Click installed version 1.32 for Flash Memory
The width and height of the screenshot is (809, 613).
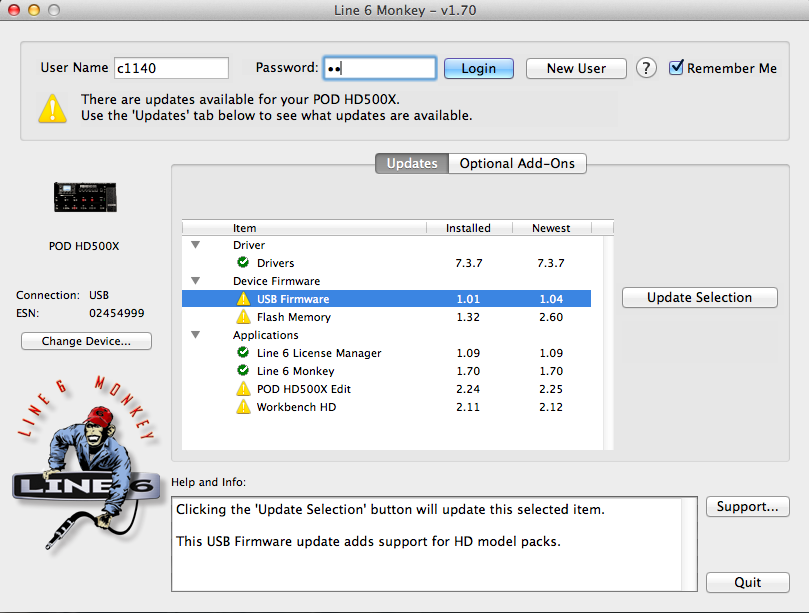pos(468,317)
